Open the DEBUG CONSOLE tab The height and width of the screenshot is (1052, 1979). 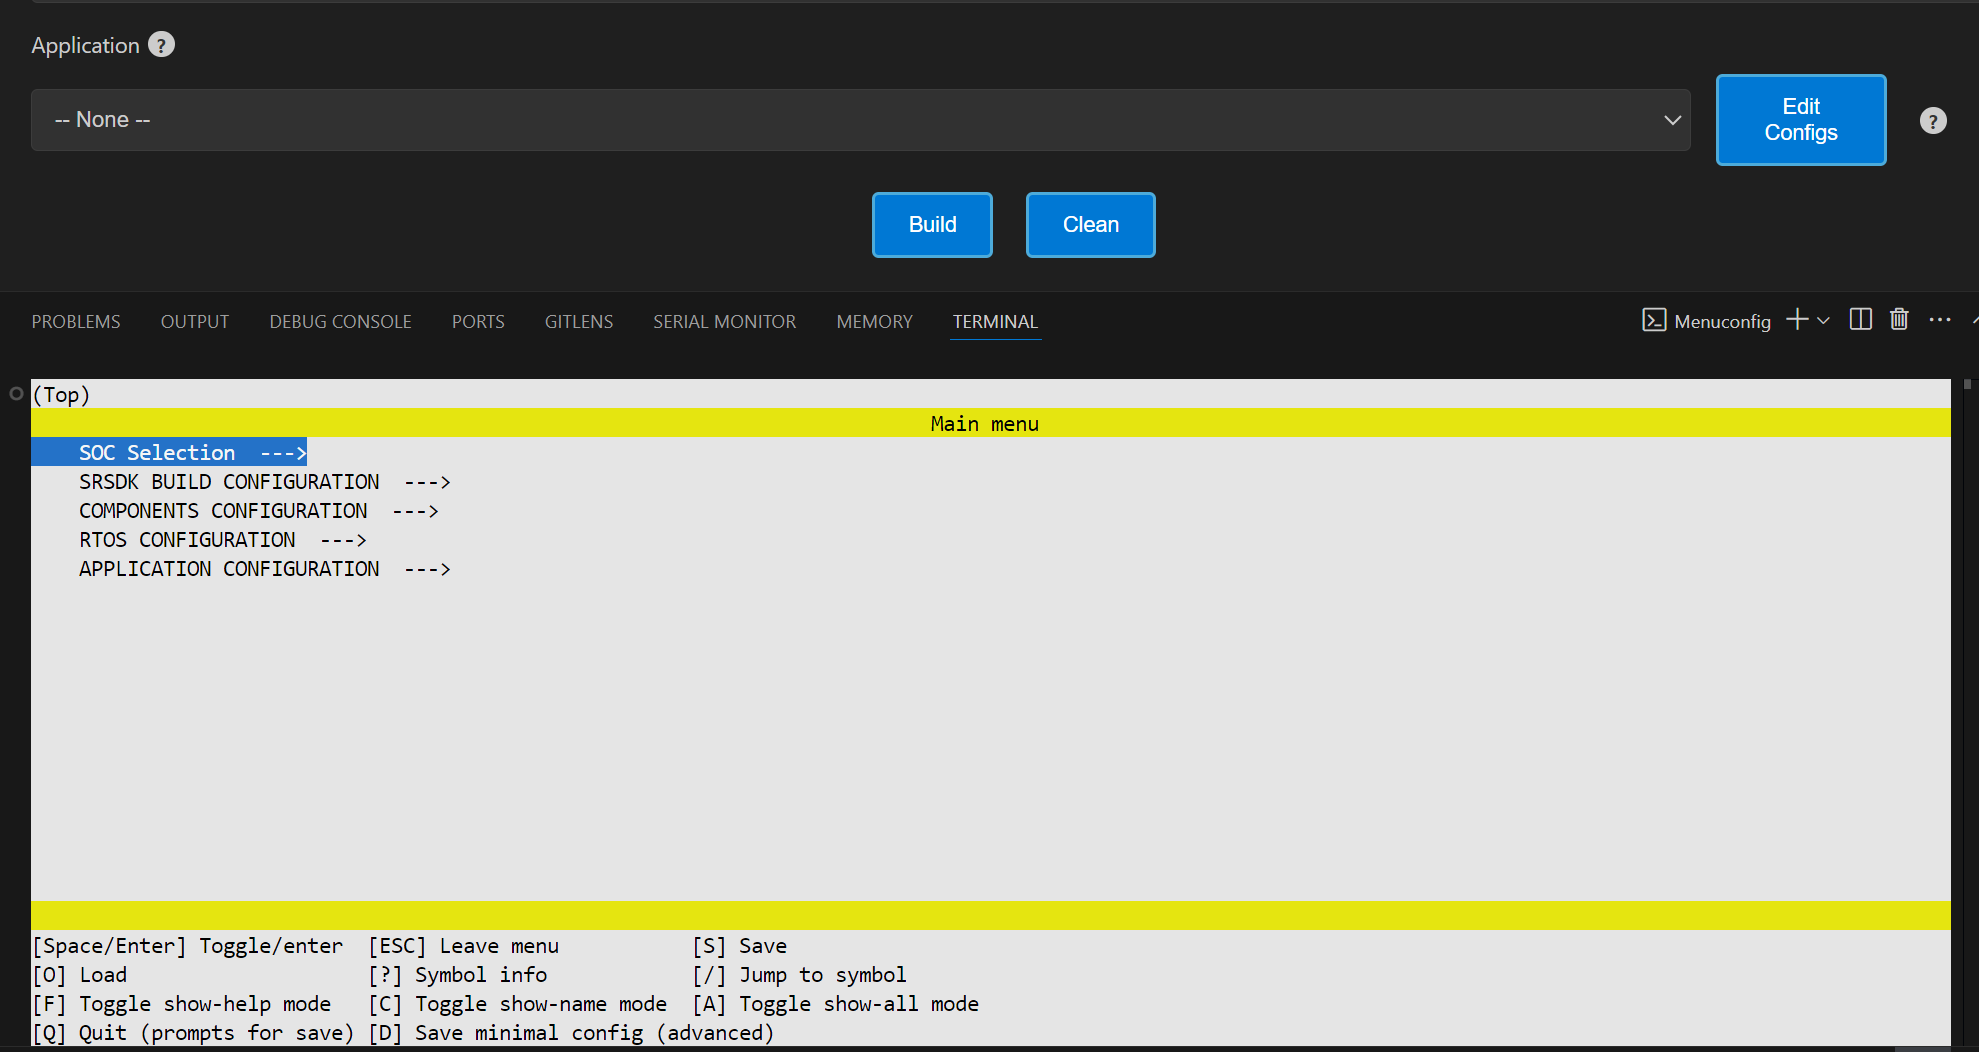click(340, 322)
